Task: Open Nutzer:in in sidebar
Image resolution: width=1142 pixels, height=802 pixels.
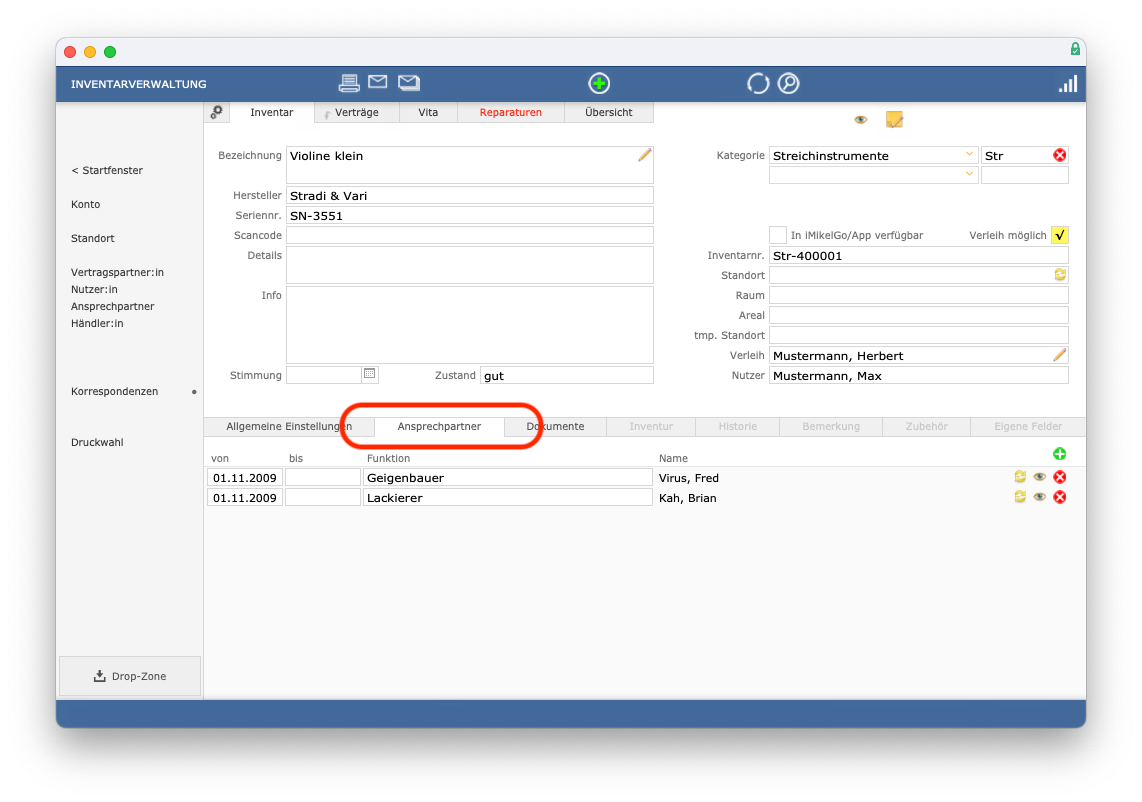Action: pos(94,289)
